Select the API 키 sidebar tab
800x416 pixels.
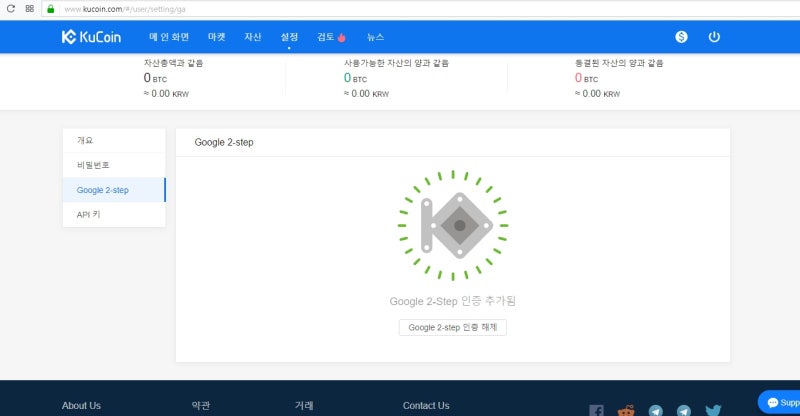pyautogui.click(x=114, y=215)
